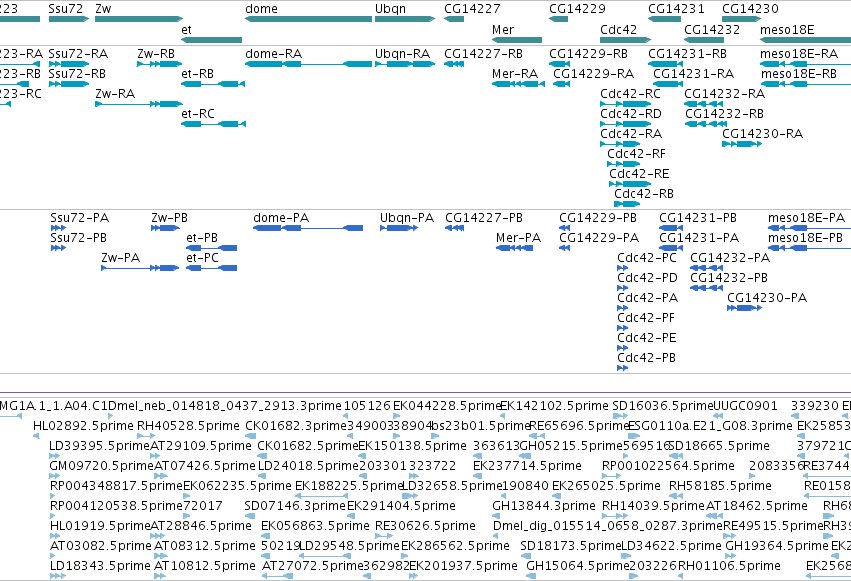The image size is (851, 581).
Task: Select the Zw-RA transcript
Action: (139, 104)
